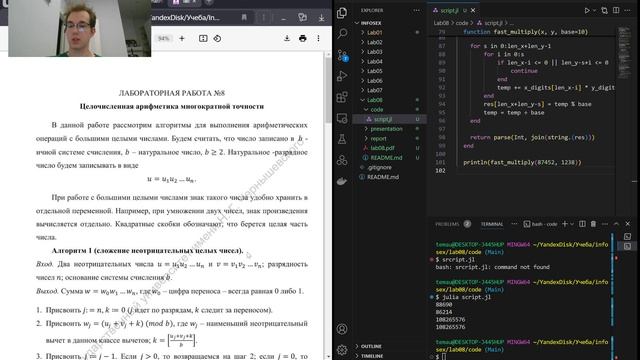This screenshot has width=640, height=360.
Task: Kill the terminal with the trash icon
Action: [593, 224]
